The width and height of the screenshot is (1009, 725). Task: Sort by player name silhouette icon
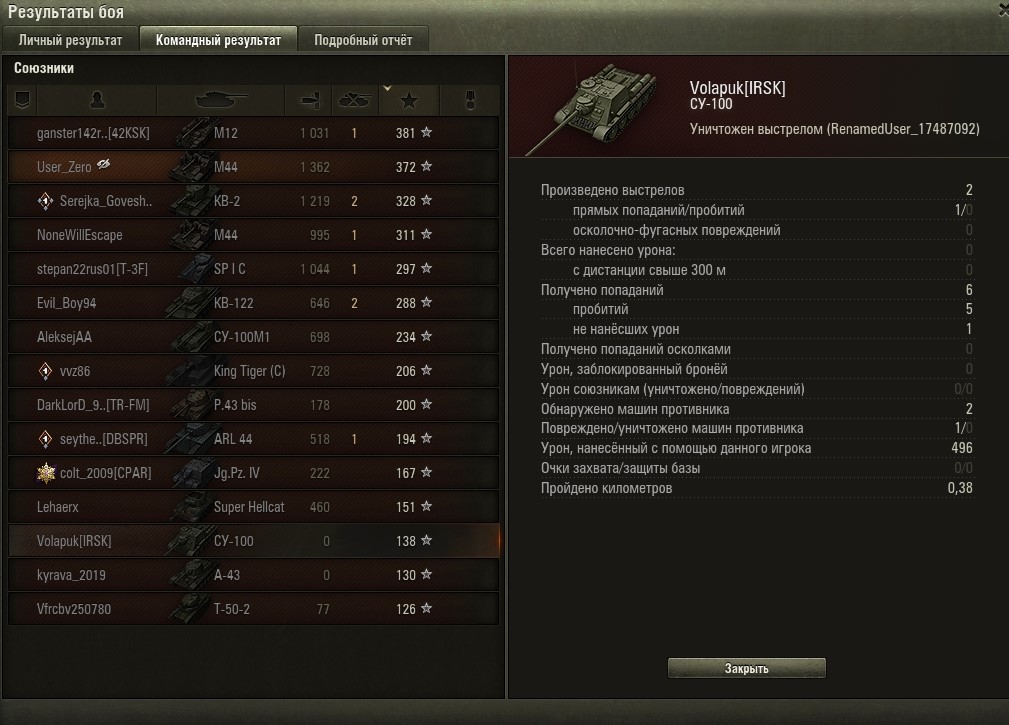tap(97, 100)
